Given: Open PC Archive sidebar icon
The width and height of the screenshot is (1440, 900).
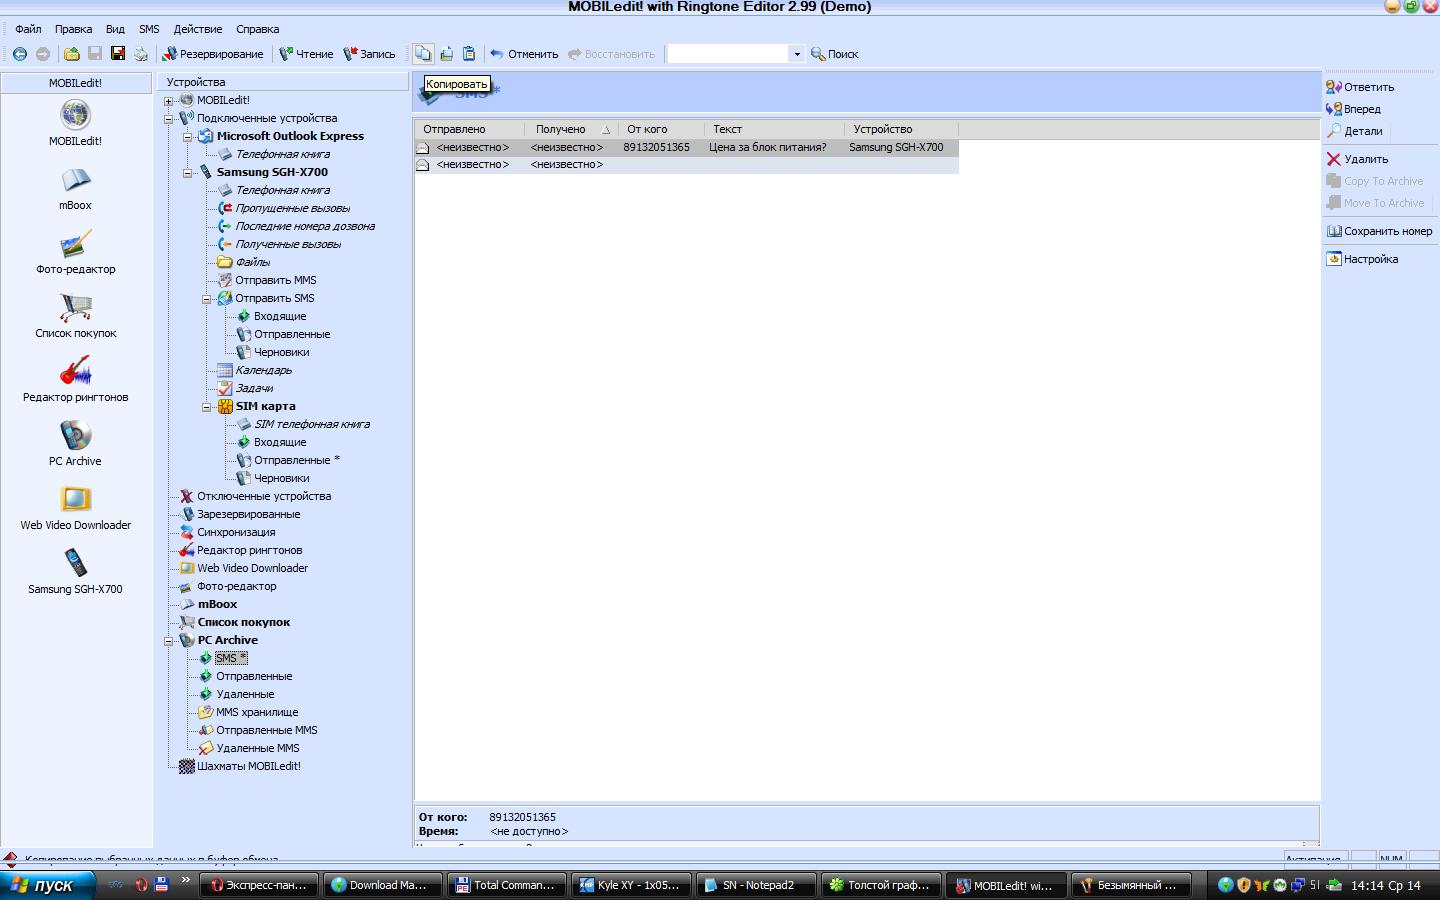Looking at the screenshot, I should point(76,436).
